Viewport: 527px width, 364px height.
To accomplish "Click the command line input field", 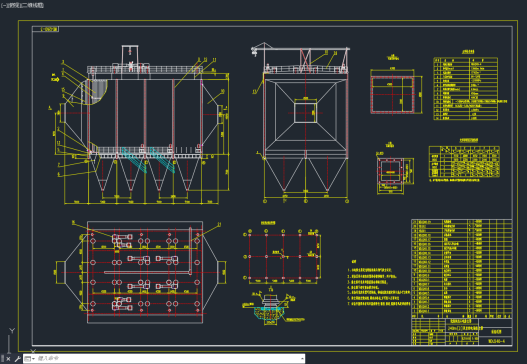I will [x=168, y=359].
